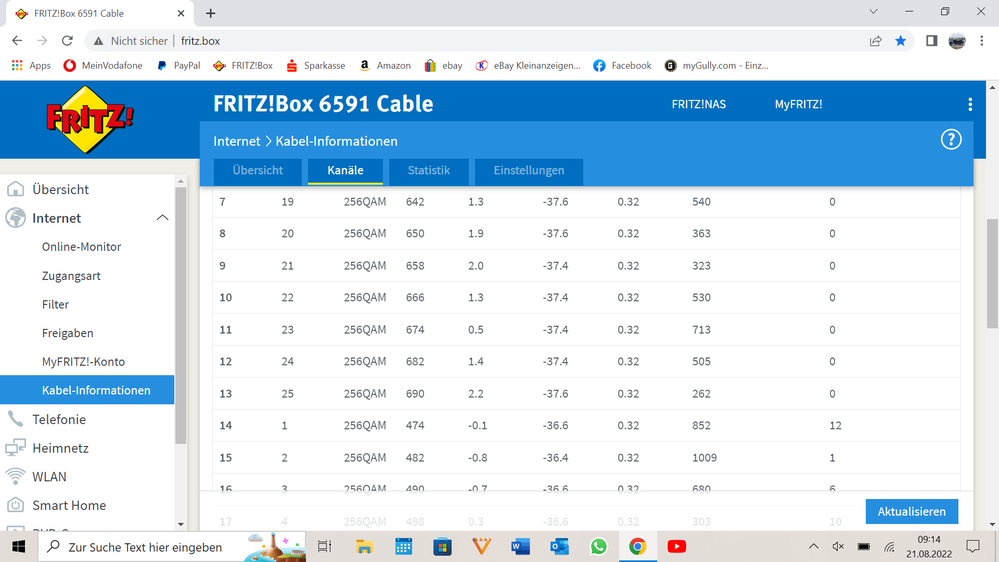Close the FRITZ!Box 6591 Cable tab

click(181, 13)
